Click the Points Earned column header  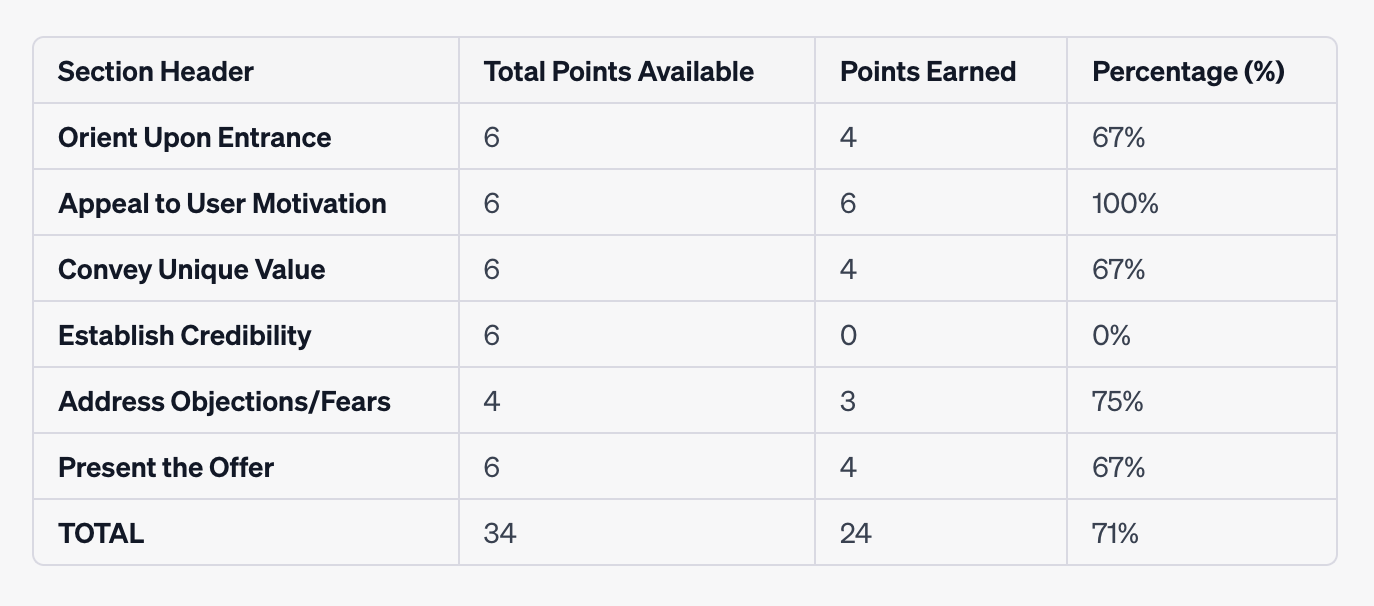point(928,72)
